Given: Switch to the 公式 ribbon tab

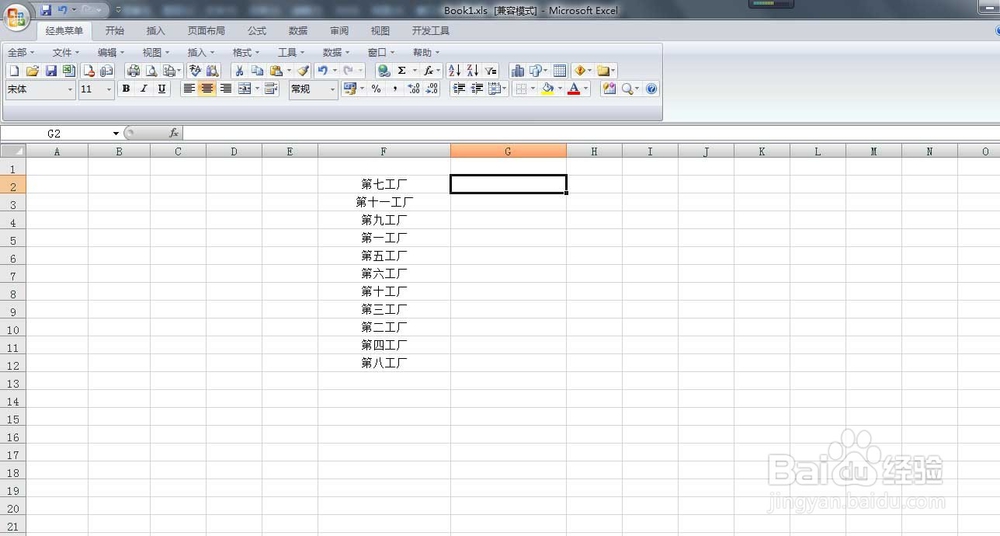Looking at the screenshot, I should point(257,31).
